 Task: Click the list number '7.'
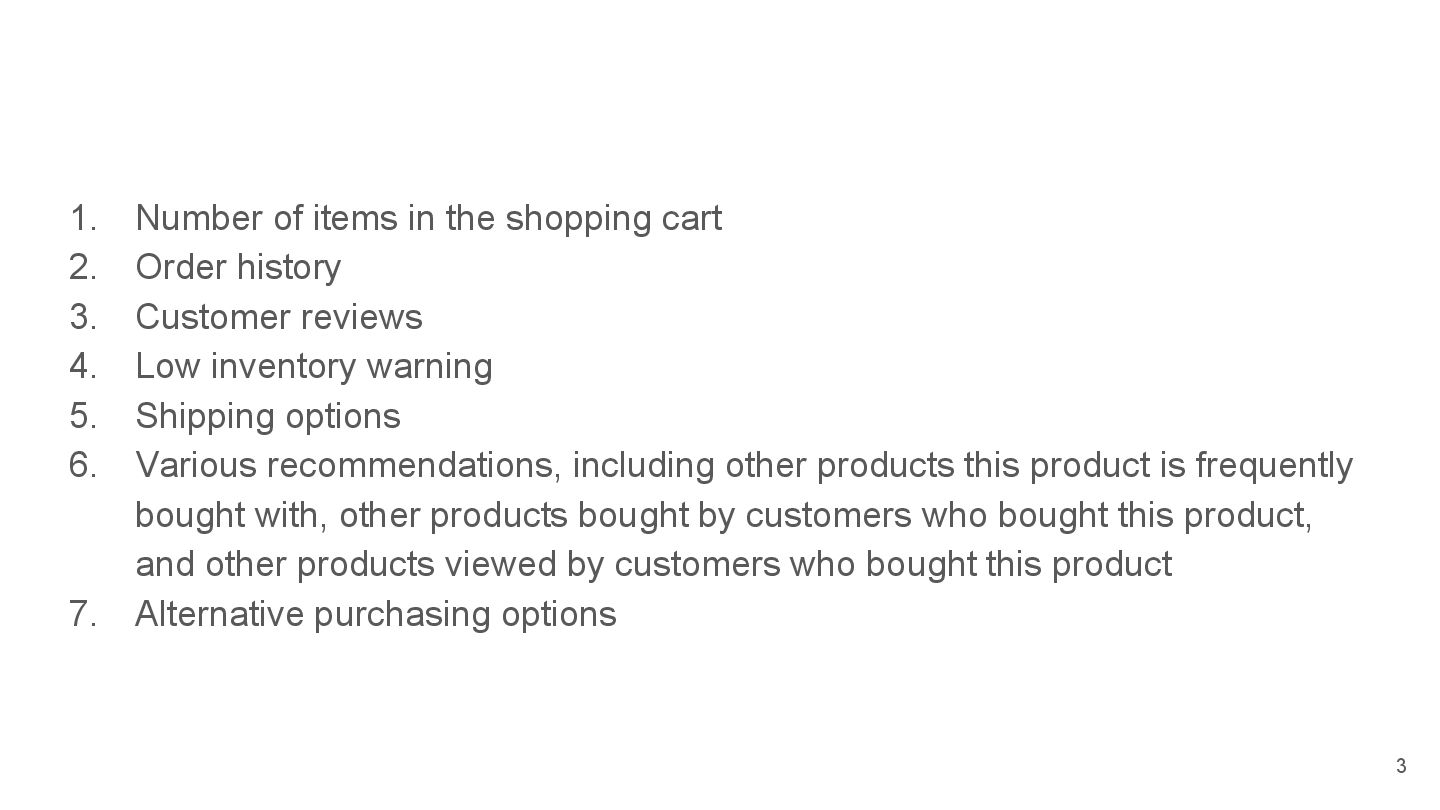[x=84, y=613]
